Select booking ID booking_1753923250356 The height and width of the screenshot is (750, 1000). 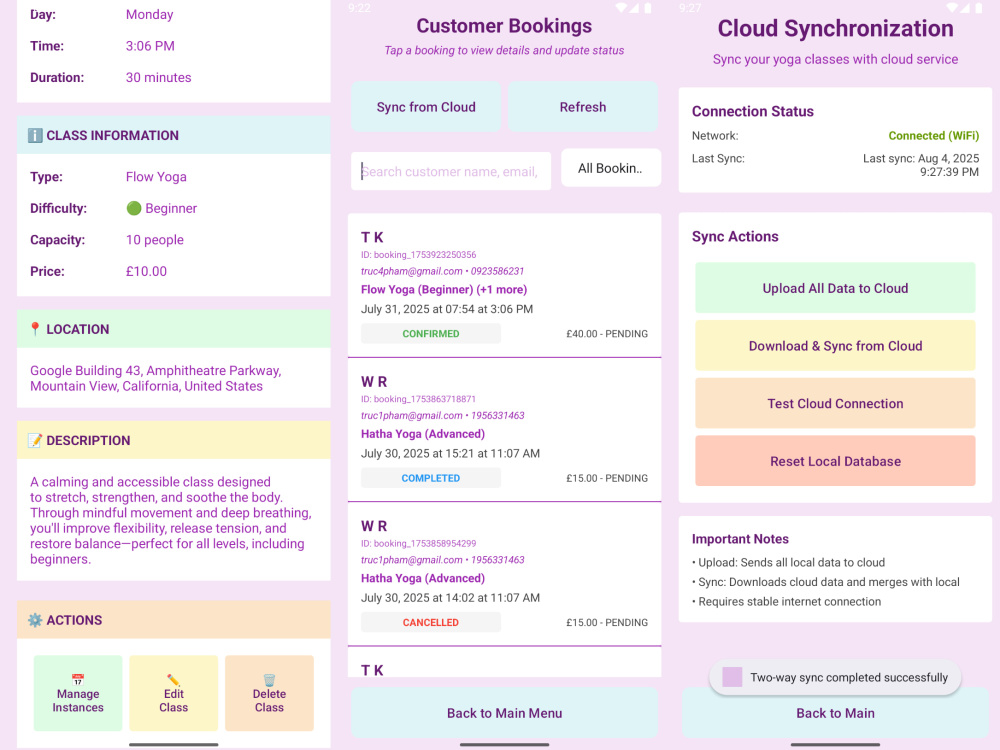418,254
